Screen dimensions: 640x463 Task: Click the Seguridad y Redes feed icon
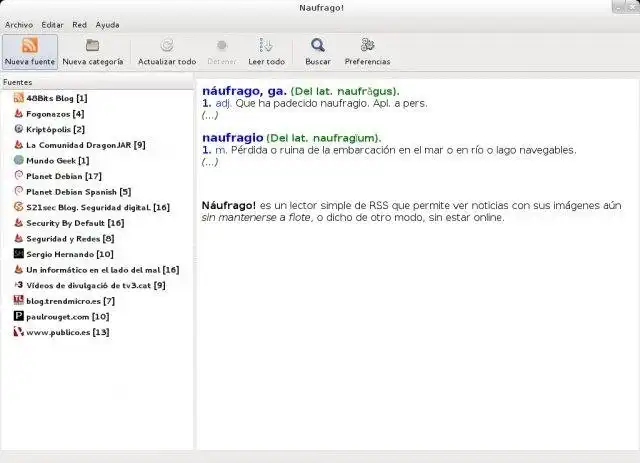click(19, 238)
